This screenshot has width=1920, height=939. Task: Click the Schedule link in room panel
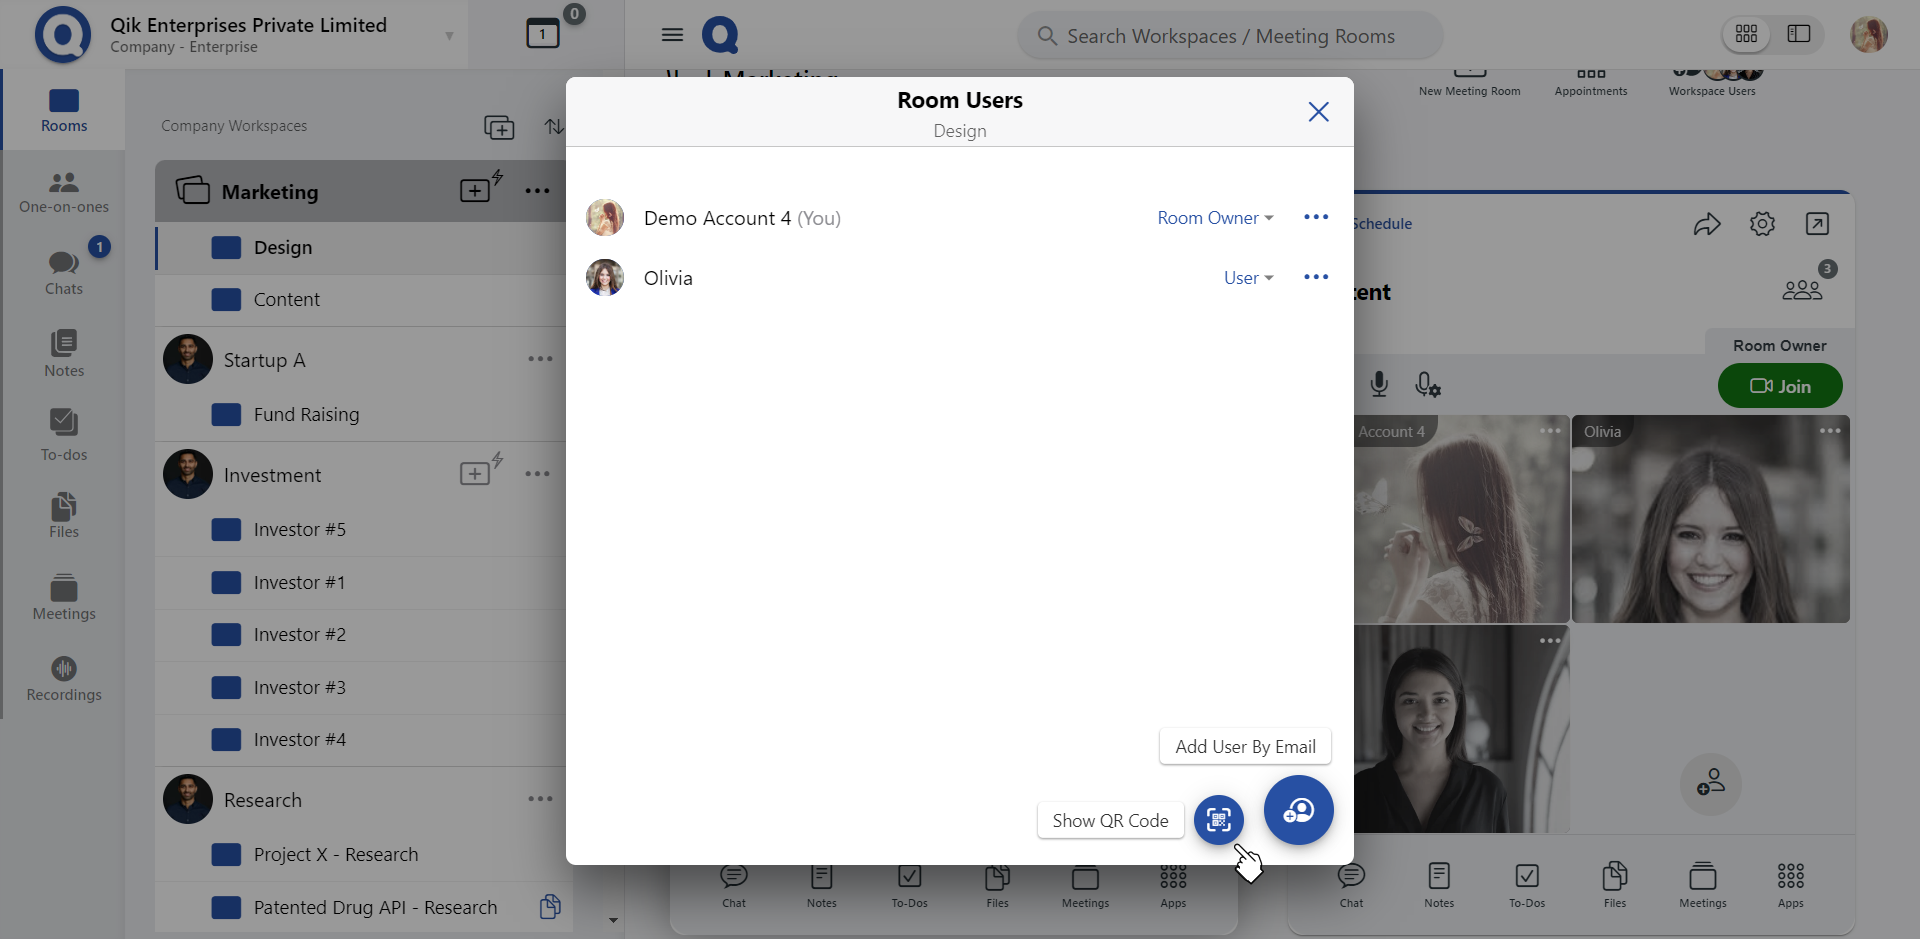click(x=1382, y=224)
